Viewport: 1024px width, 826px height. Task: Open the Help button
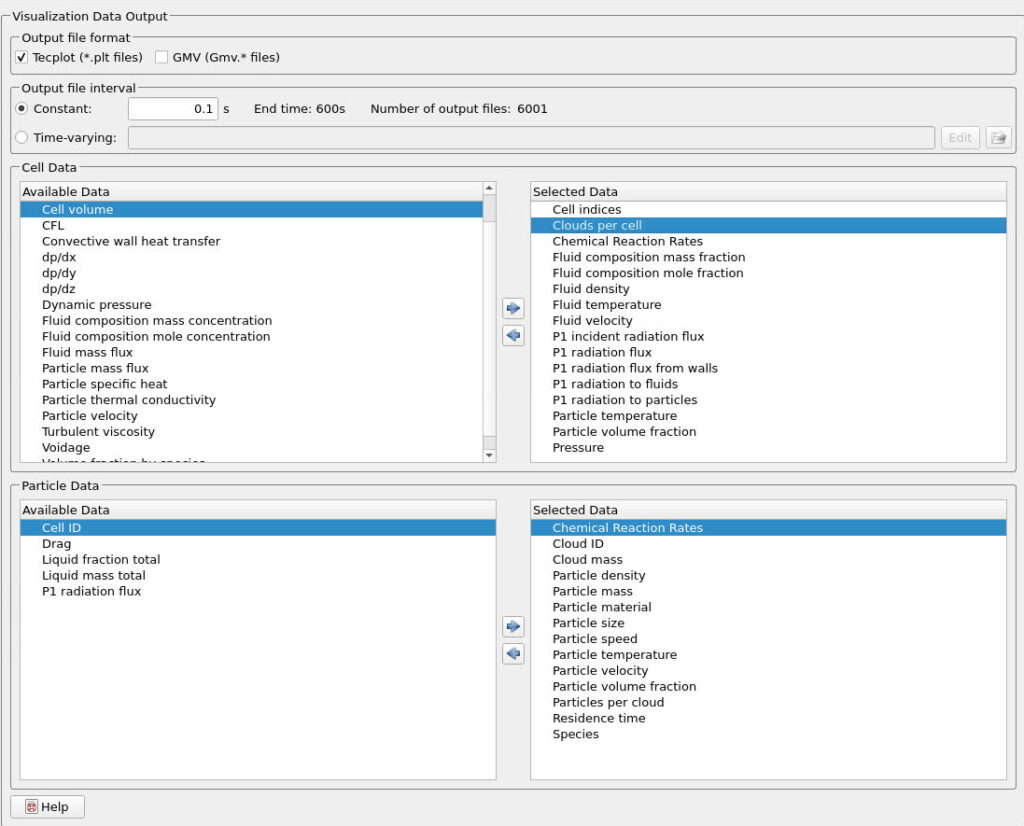(48, 807)
